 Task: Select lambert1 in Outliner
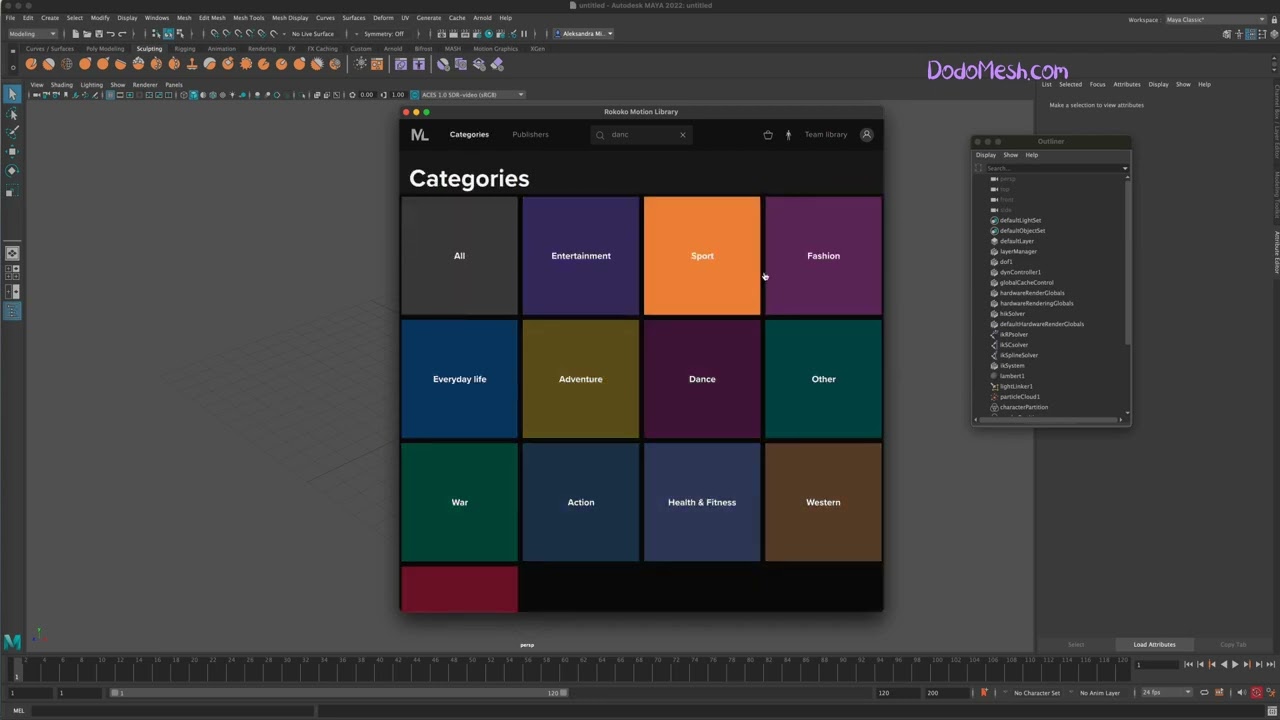click(1012, 376)
